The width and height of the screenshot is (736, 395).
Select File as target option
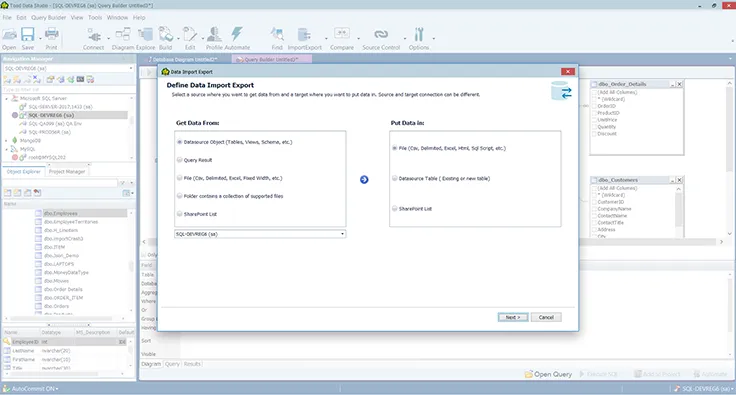pyautogui.click(x=395, y=148)
